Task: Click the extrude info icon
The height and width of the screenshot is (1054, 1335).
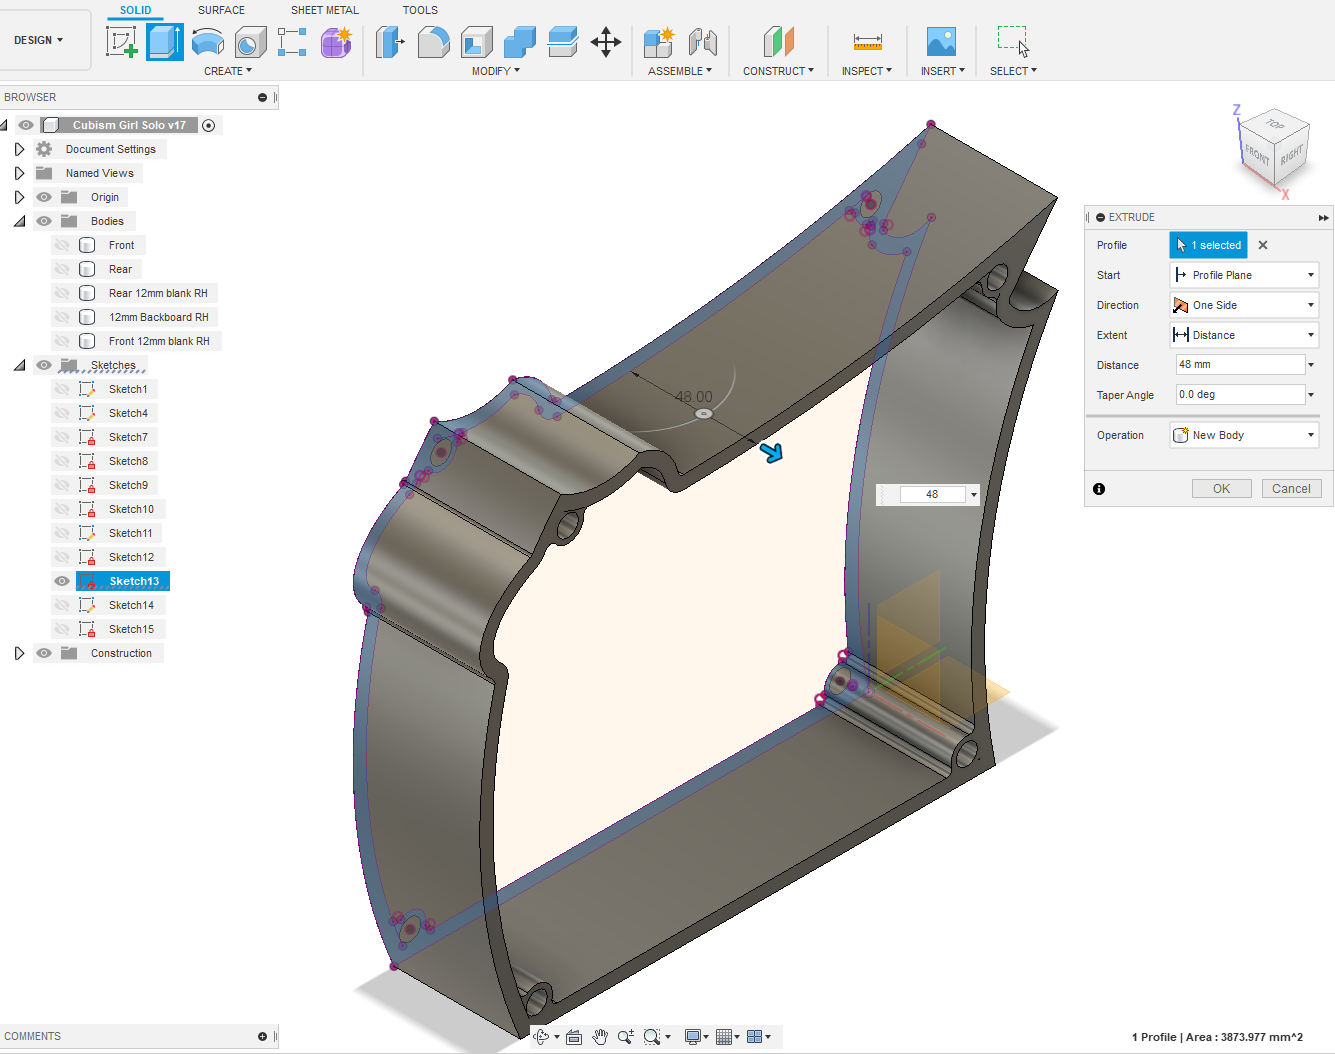Action: tap(1099, 489)
